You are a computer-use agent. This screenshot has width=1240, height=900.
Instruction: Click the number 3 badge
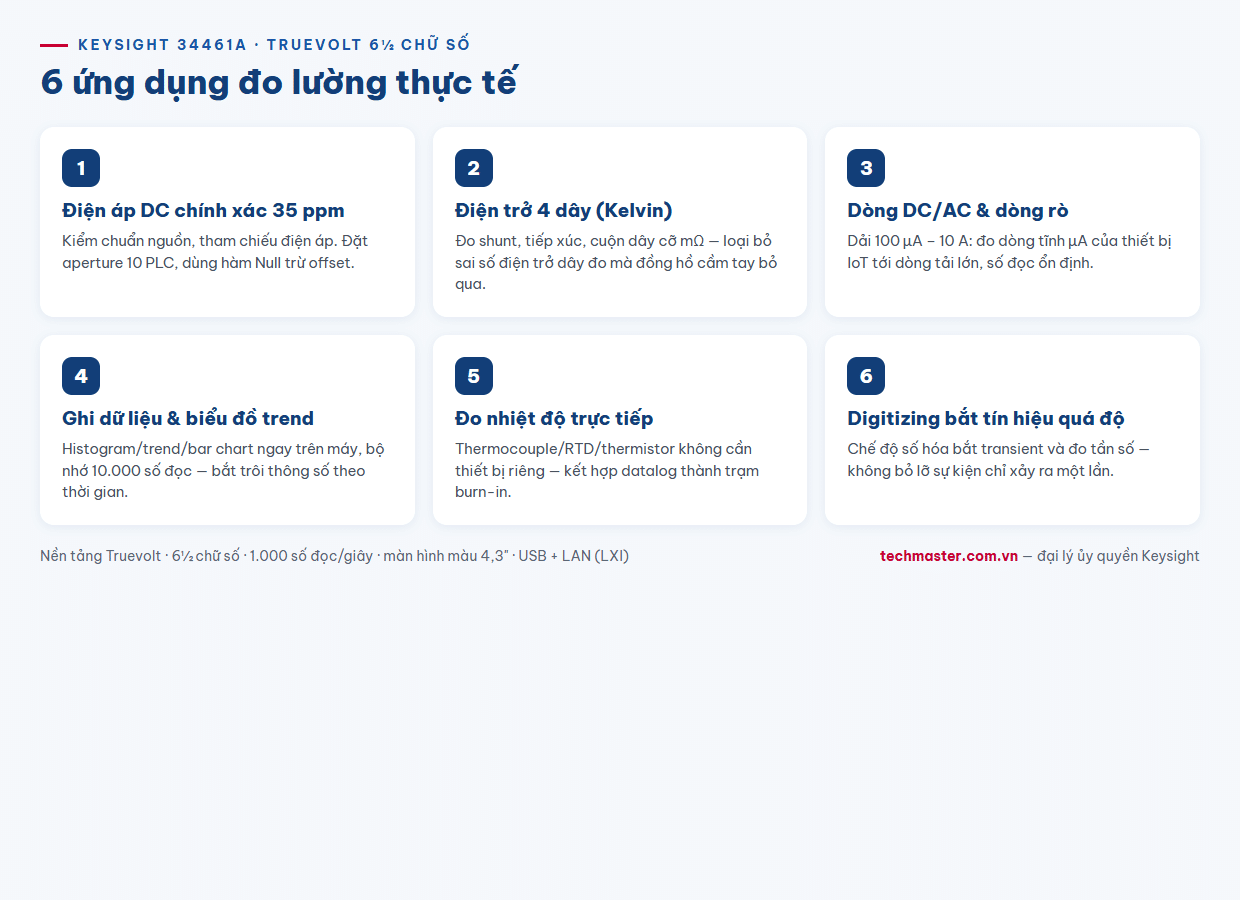pyautogui.click(x=866, y=168)
